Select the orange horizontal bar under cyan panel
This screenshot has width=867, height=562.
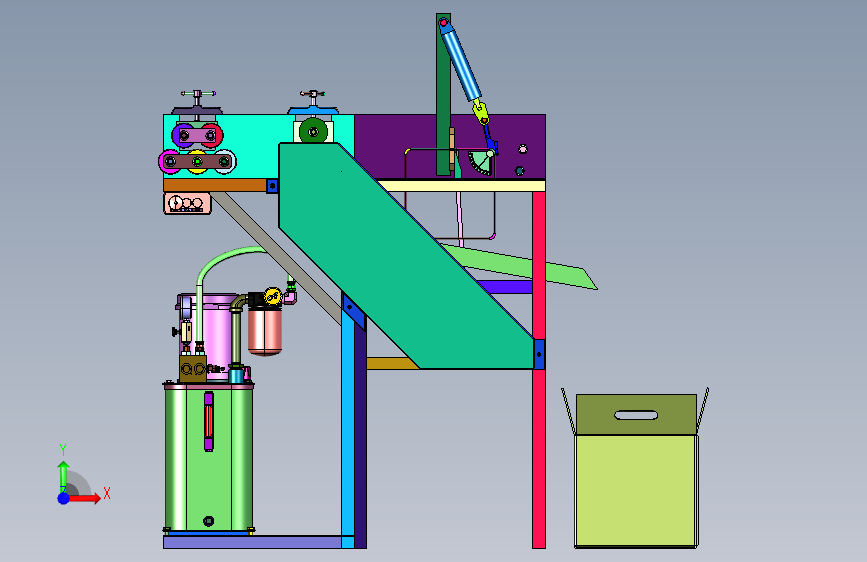(215, 185)
